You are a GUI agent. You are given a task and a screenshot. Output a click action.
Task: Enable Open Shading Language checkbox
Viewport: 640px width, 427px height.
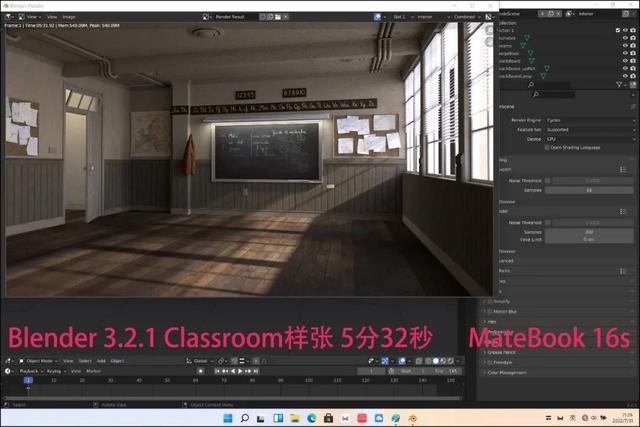547,147
